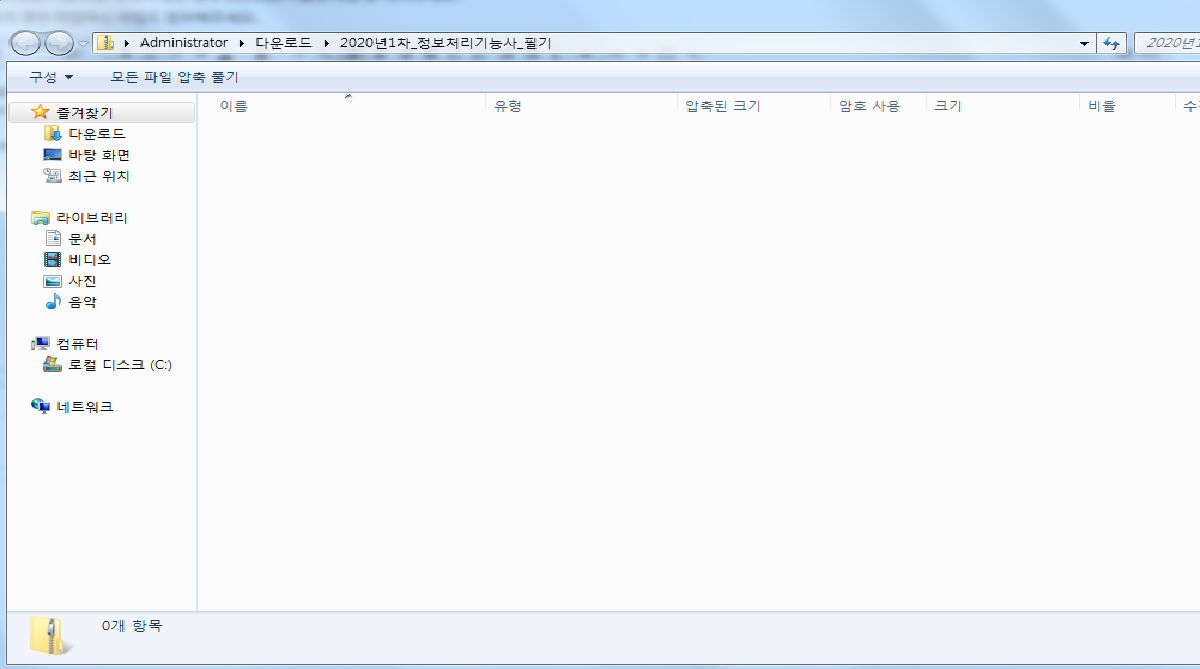
Task: Open the 구성 menu dropdown
Action: (x=51, y=77)
